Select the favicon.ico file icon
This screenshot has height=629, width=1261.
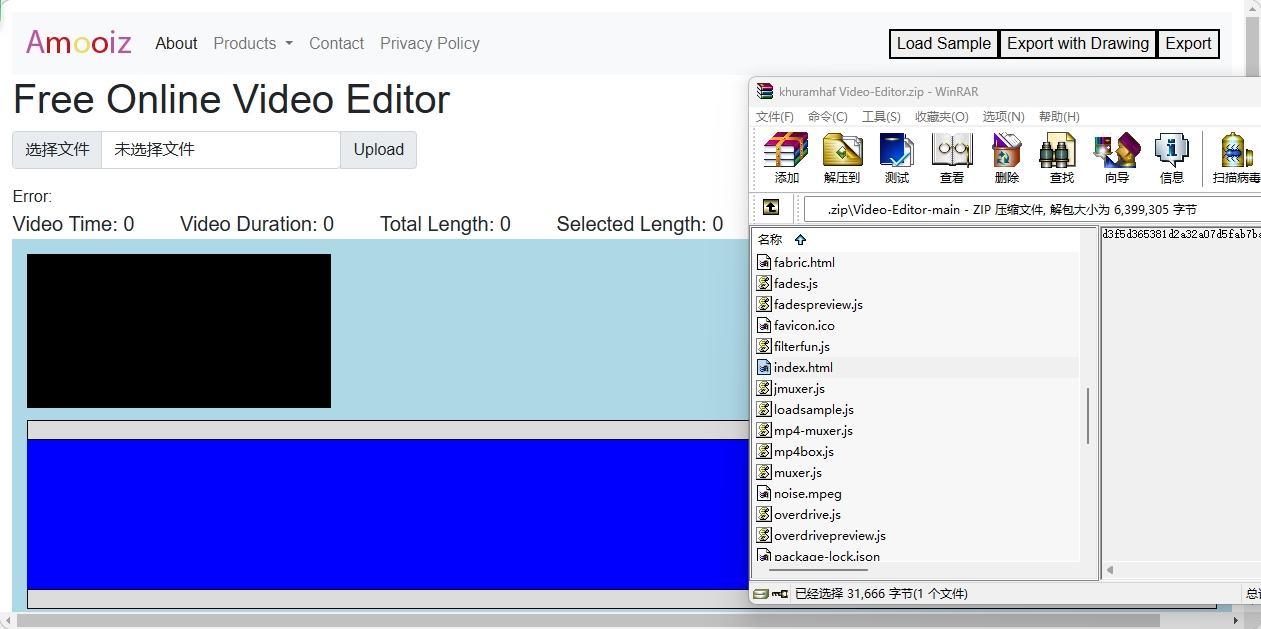(764, 325)
